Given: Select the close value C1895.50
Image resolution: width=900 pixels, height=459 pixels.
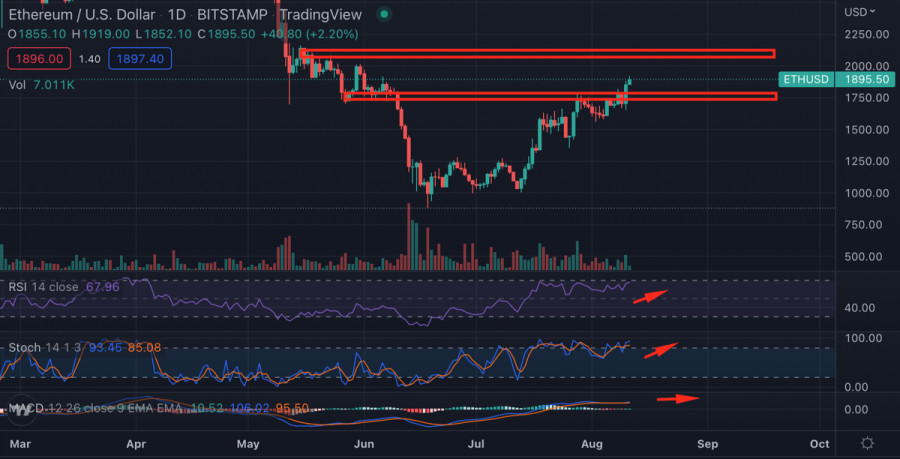Looking at the screenshot, I should tap(226, 34).
